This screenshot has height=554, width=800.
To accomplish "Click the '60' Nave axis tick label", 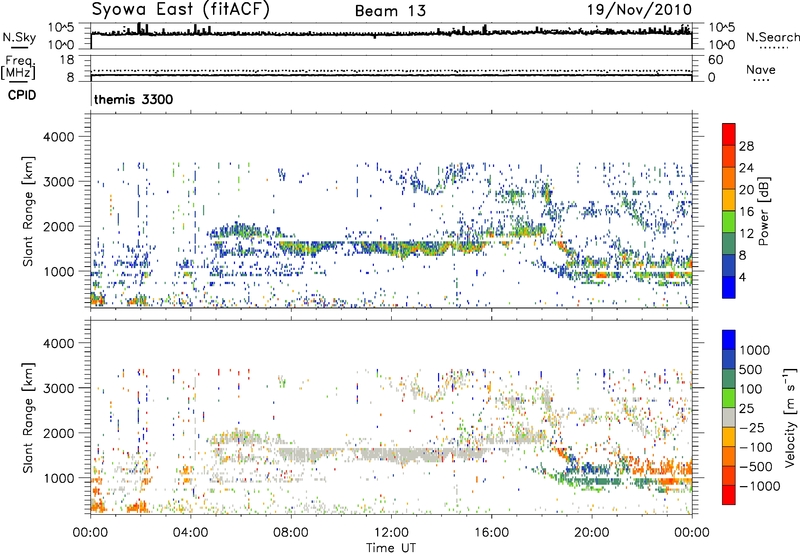I will [715, 60].
